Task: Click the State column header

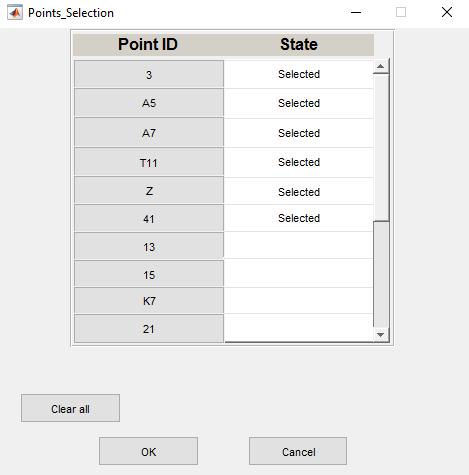Action: coord(299,44)
